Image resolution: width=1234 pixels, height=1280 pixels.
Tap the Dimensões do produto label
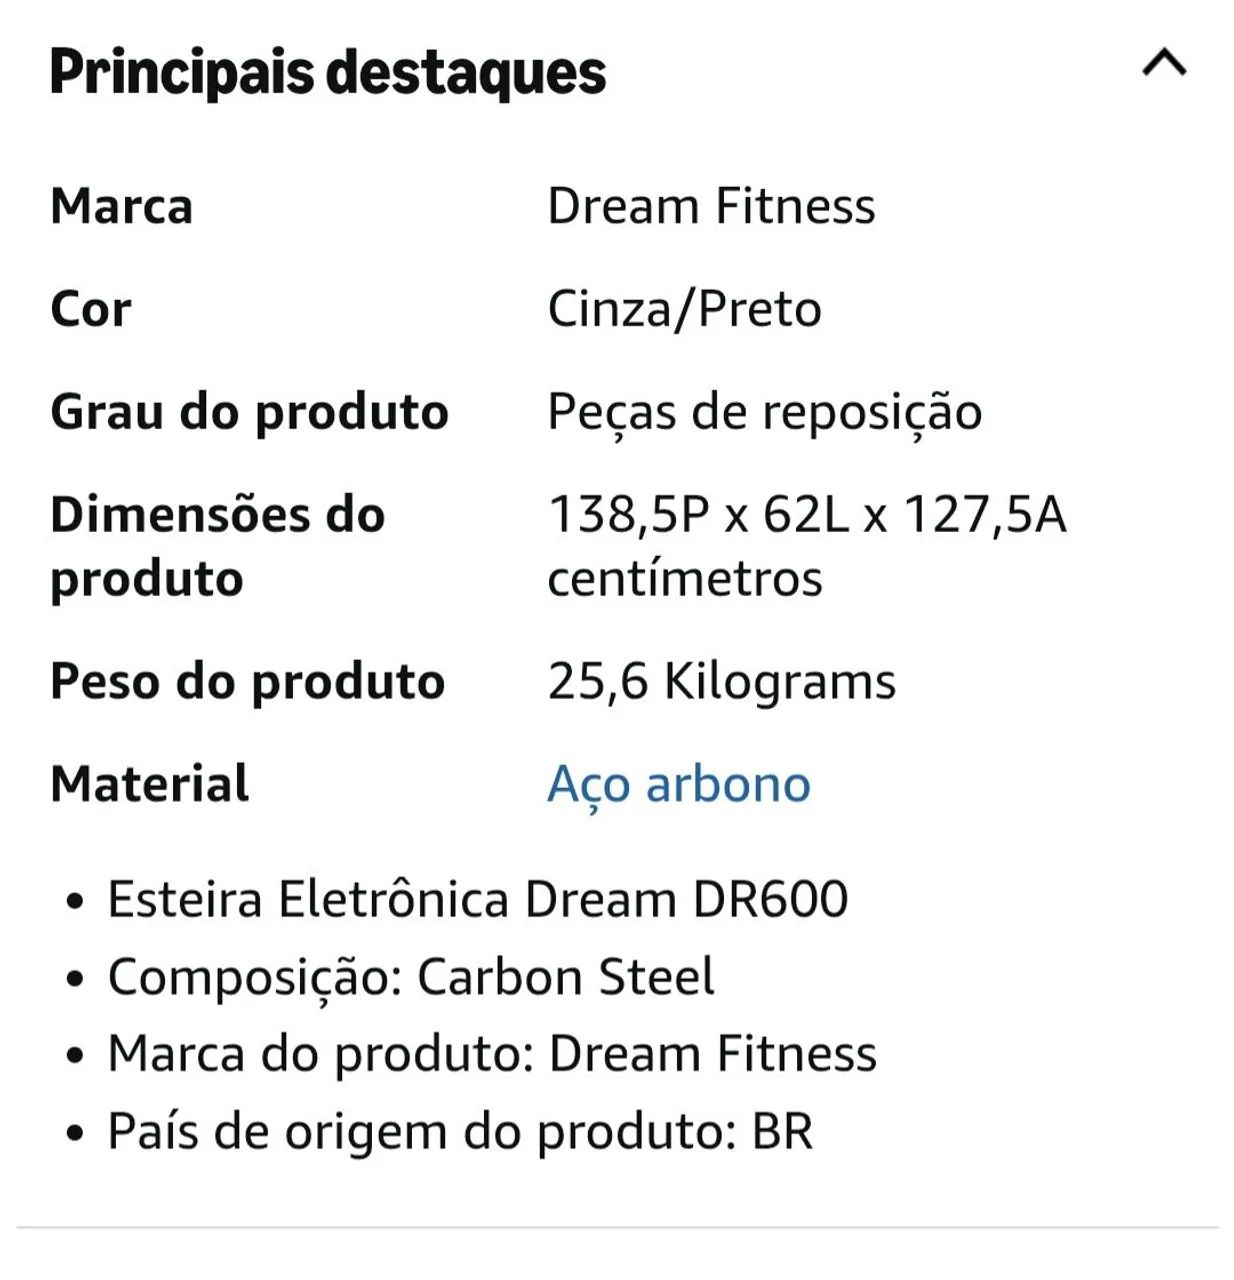[218, 546]
